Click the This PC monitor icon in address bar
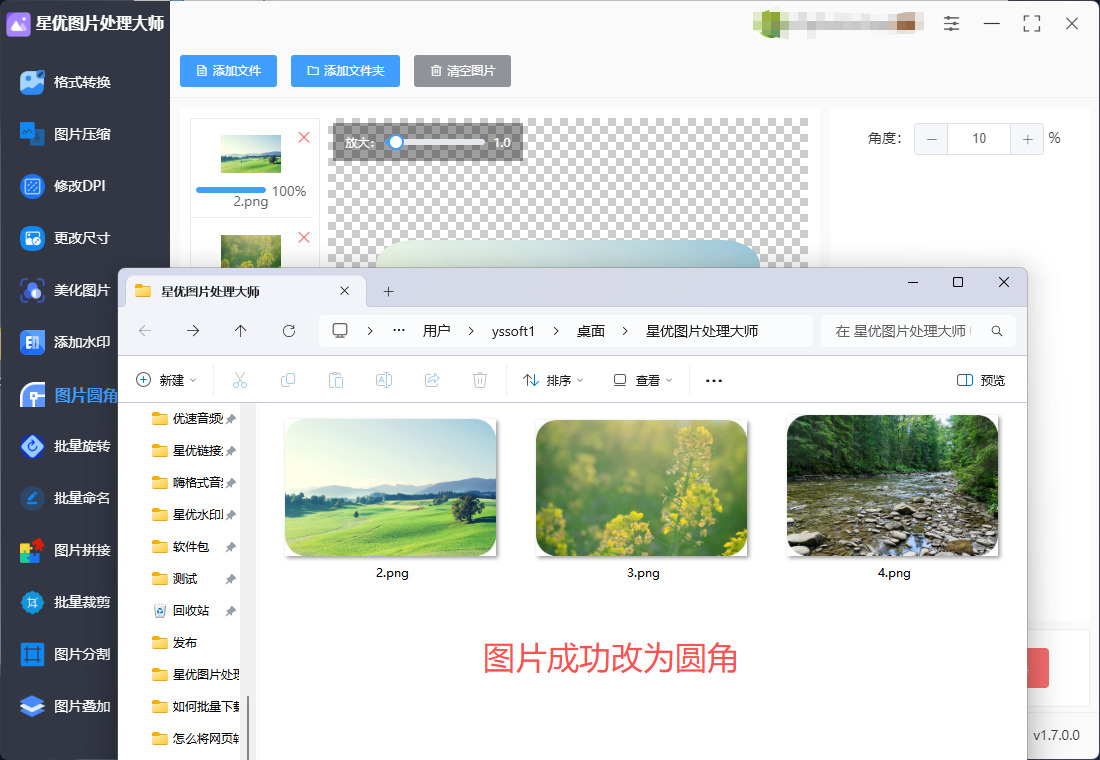Image resolution: width=1100 pixels, height=760 pixels. (340, 331)
